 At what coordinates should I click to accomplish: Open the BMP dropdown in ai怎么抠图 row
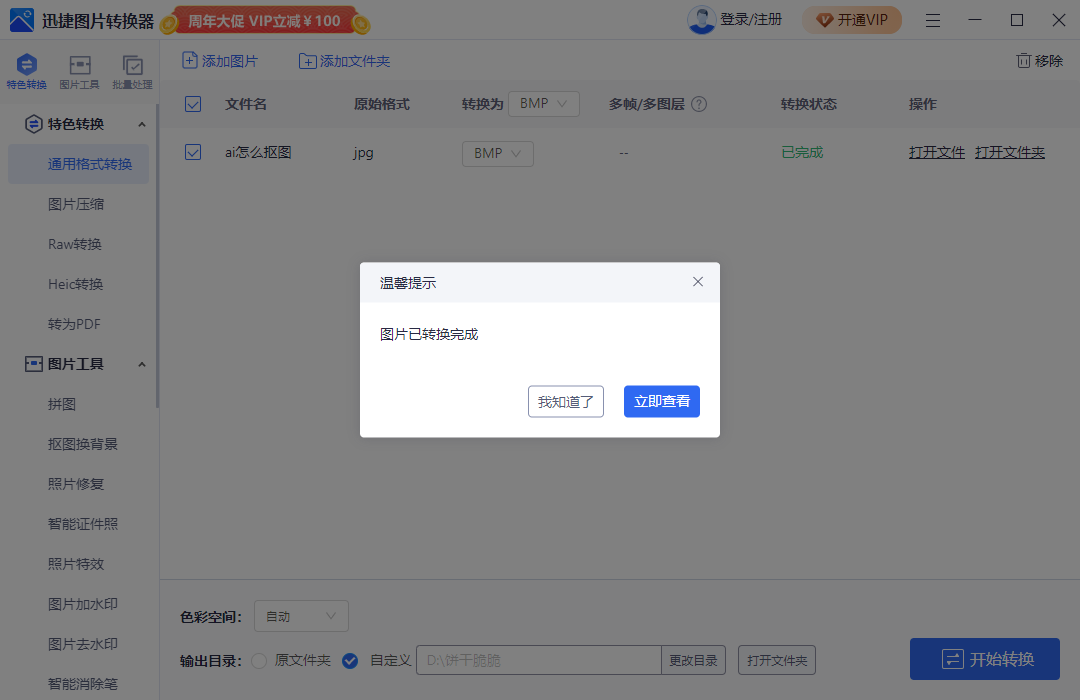tap(497, 153)
